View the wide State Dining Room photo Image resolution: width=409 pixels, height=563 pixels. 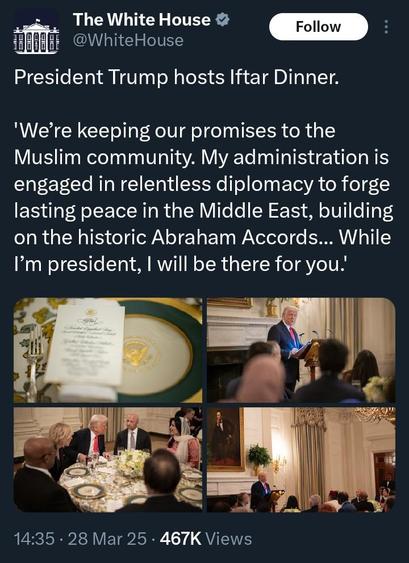301,459
